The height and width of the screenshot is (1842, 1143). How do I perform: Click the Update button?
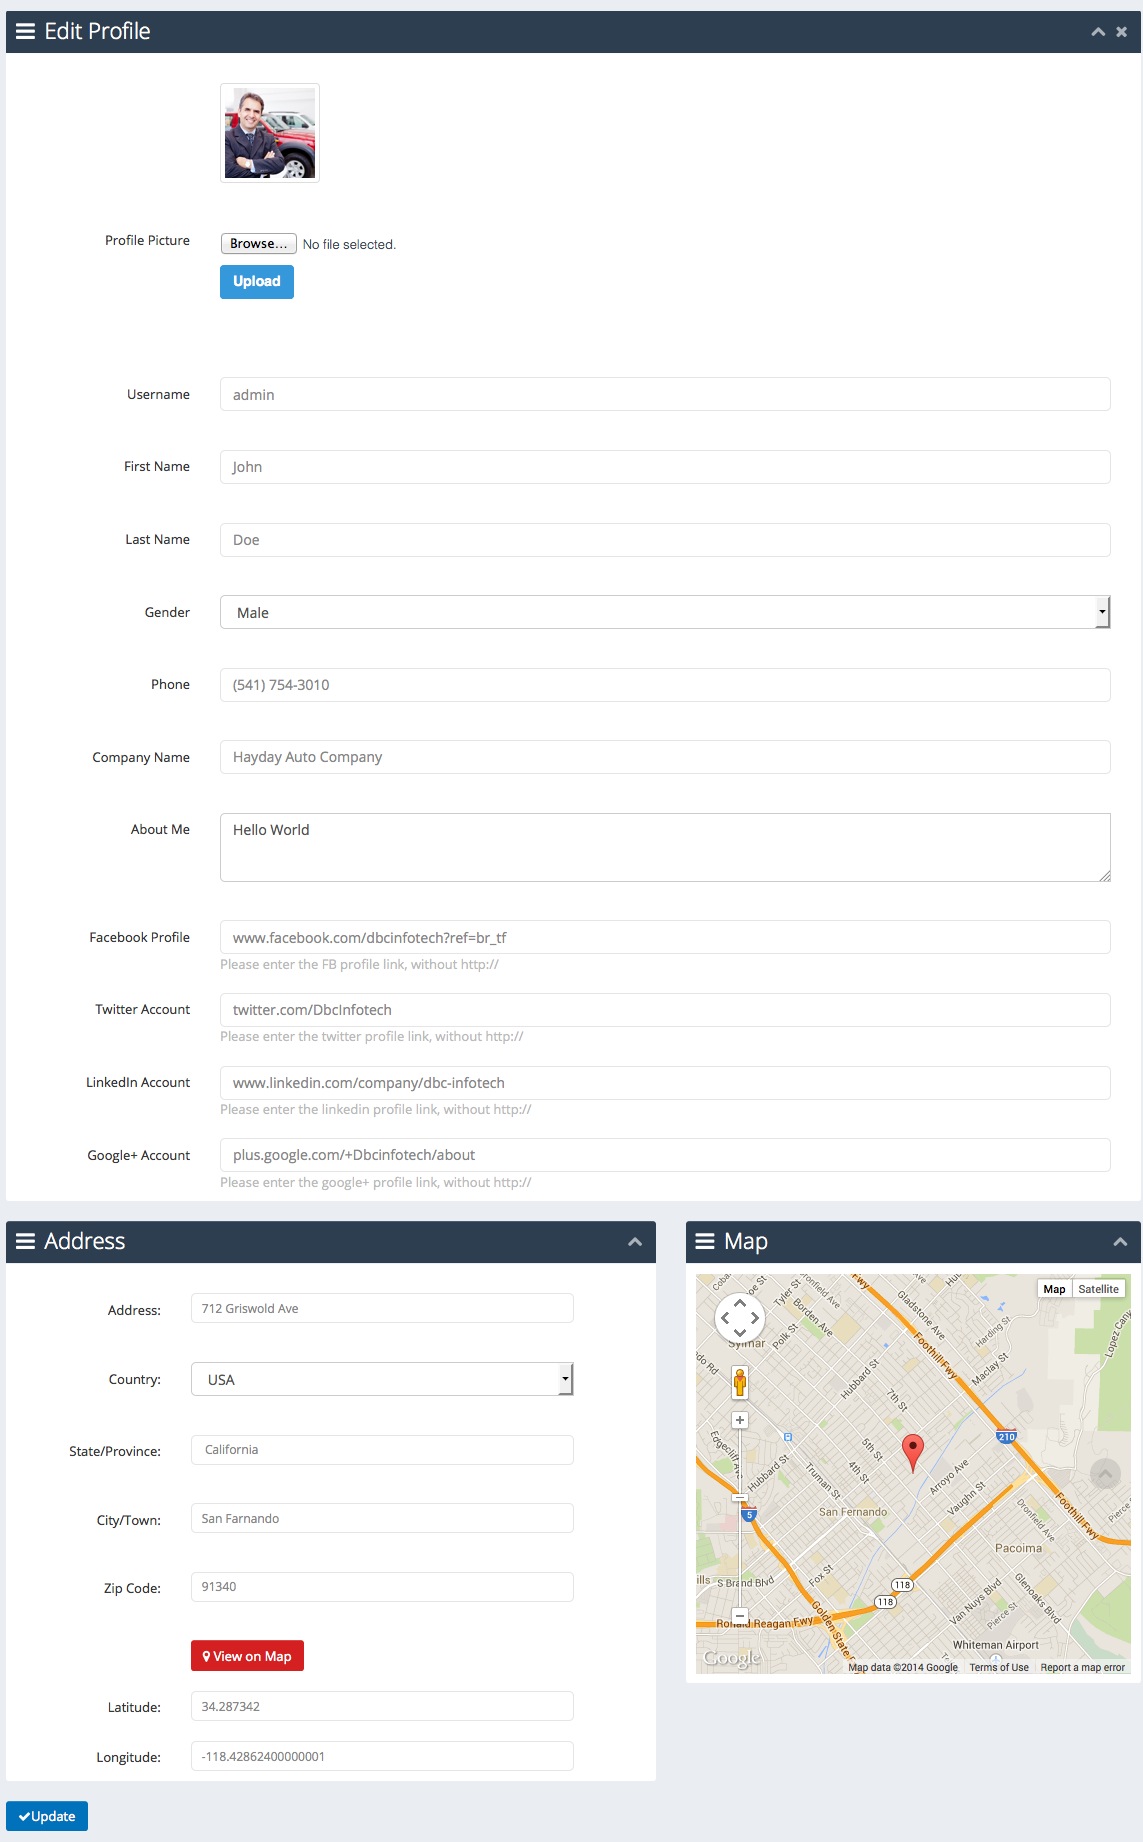[x=47, y=1816]
